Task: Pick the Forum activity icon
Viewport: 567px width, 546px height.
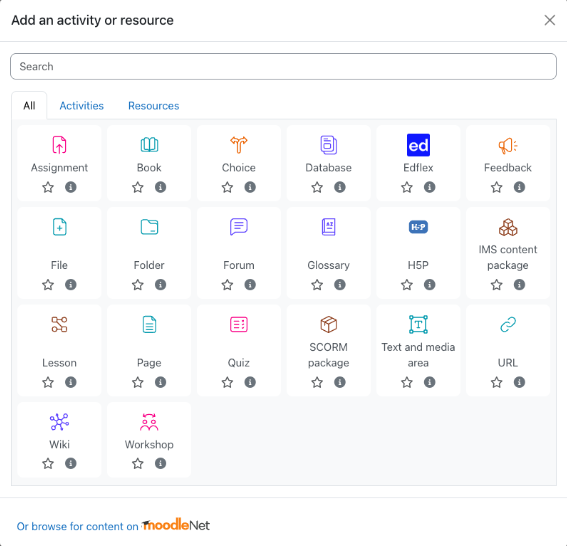Action: pos(239,227)
